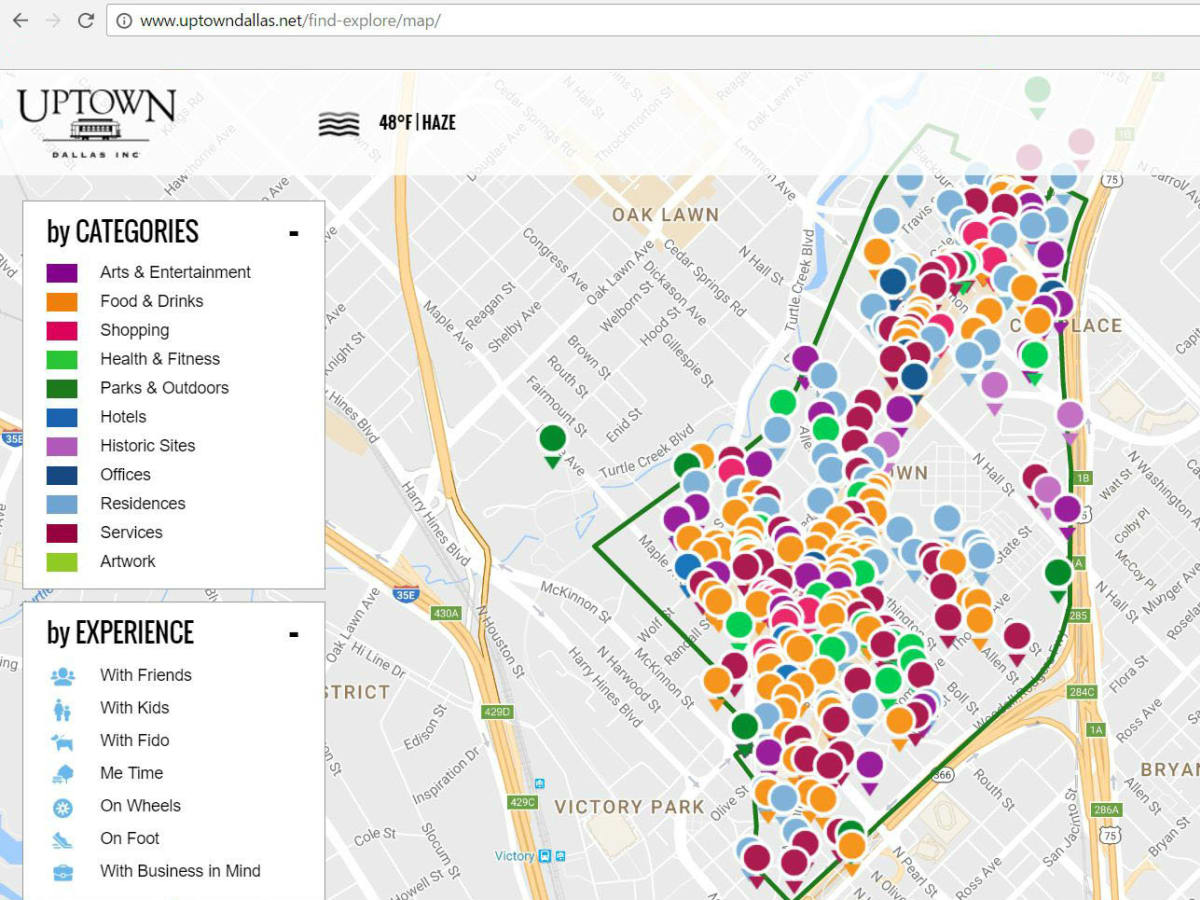
Task: Select the Historic Sites category entry
Action: tap(147, 446)
